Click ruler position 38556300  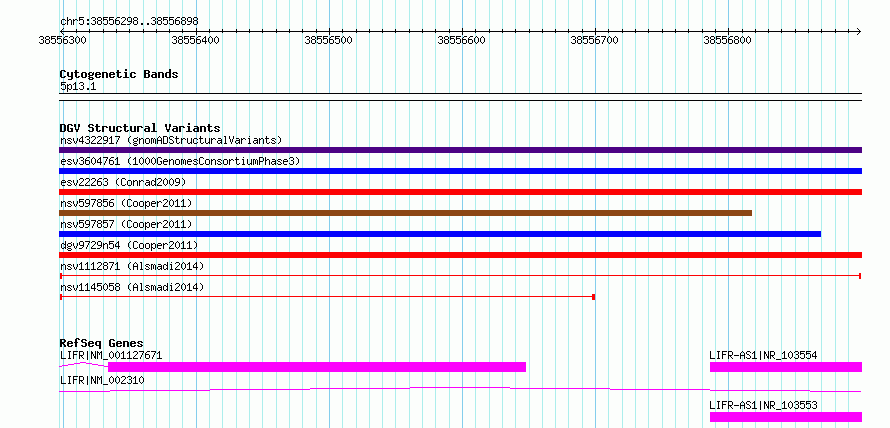pyautogui.click(x=60, y=40)
